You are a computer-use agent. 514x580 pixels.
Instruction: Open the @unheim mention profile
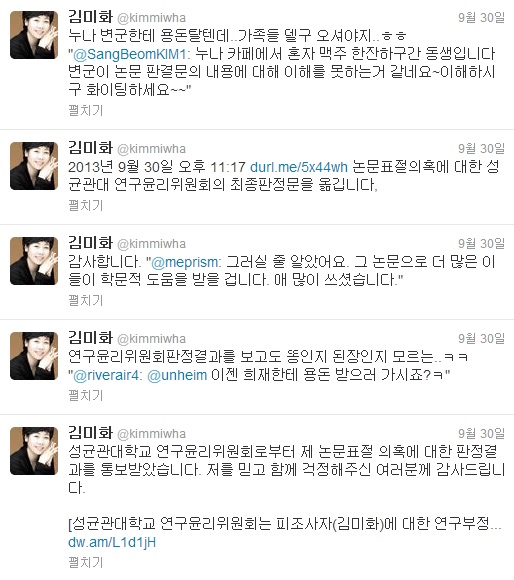[x=177, y=375]
